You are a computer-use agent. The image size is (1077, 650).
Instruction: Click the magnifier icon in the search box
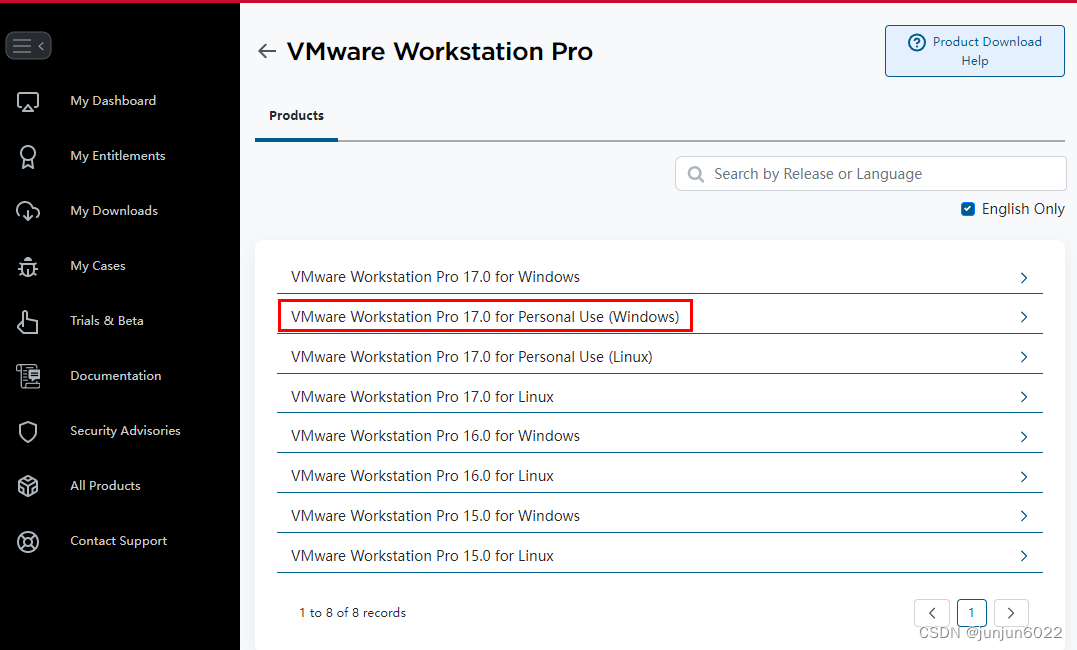point(696,175)
